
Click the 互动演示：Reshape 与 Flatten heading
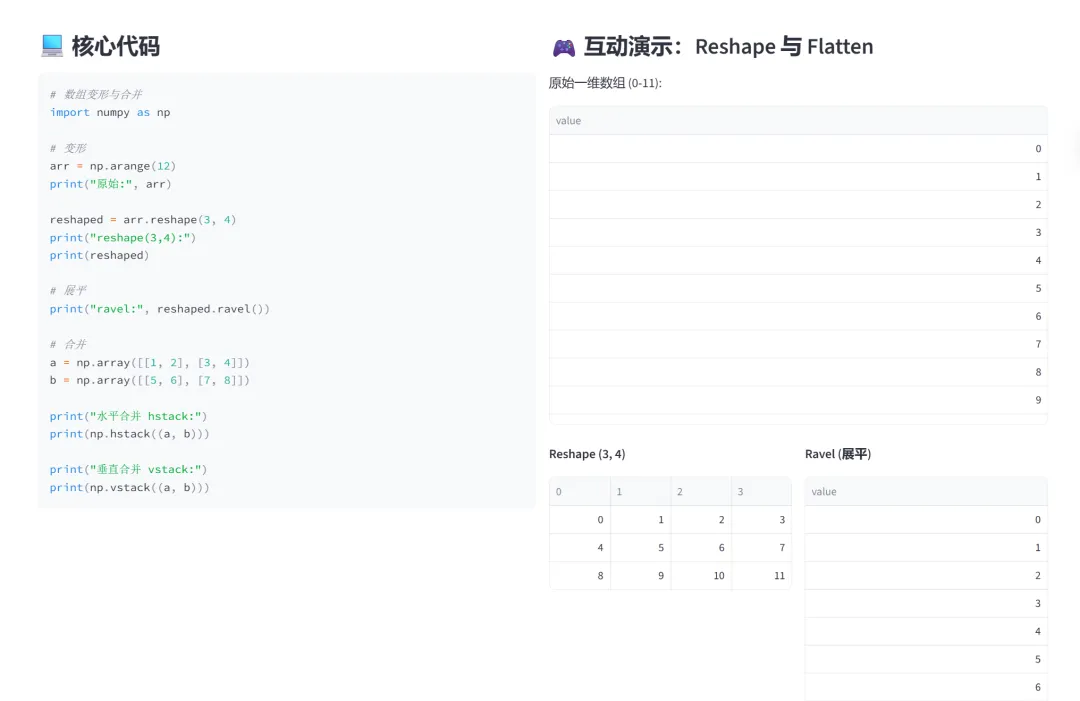coord(728,47)
